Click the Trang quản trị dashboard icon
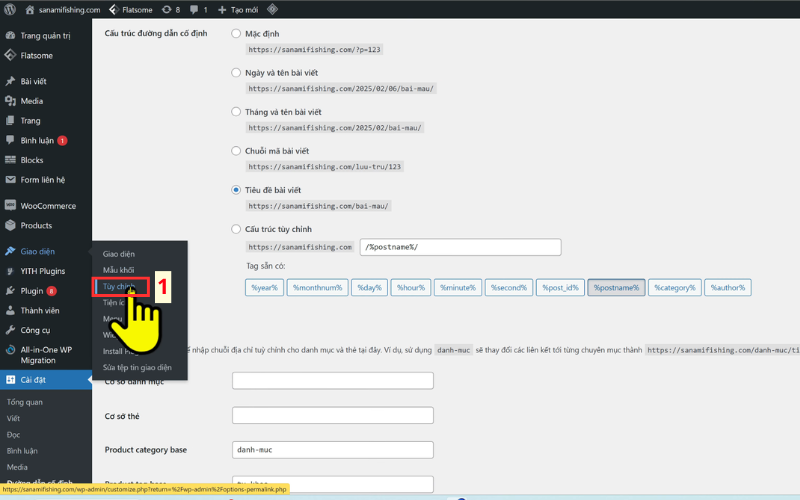Screen dimensions: 800x500 [x=10, y=35]
